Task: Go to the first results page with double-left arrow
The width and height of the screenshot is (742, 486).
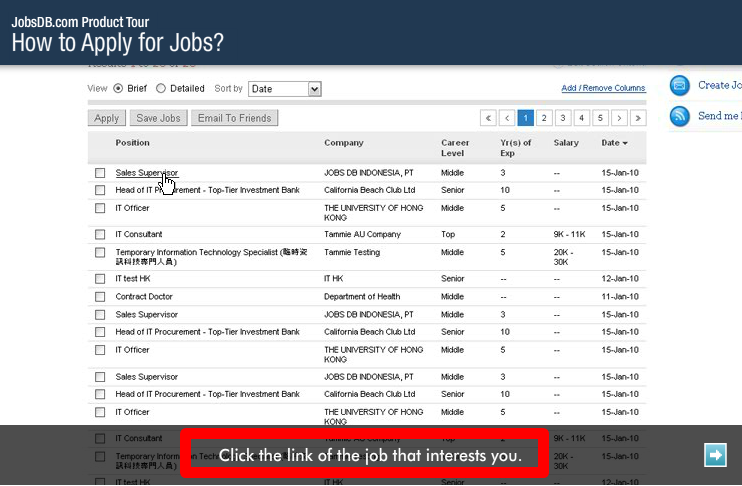Action: click(x=488, y=118)
